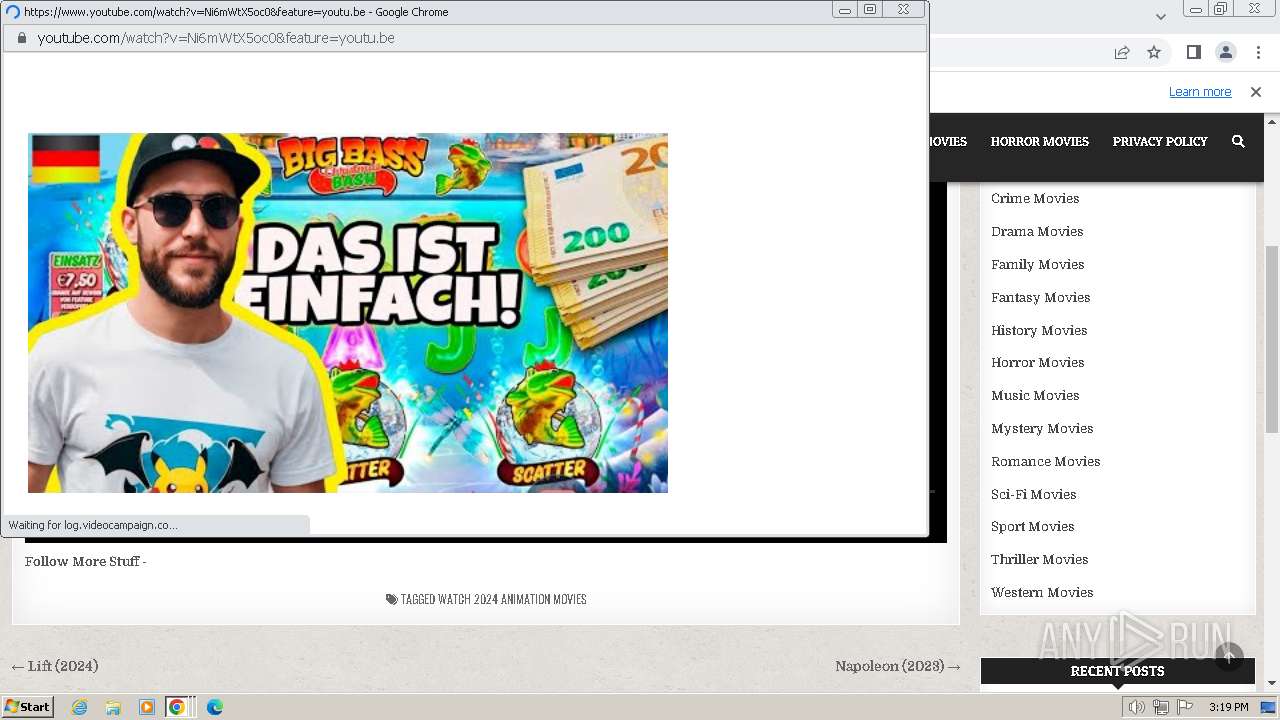Viewport: 1280px width, 720px height.
Task: Open the Romance Movies category
Action: pos(1046,461)
